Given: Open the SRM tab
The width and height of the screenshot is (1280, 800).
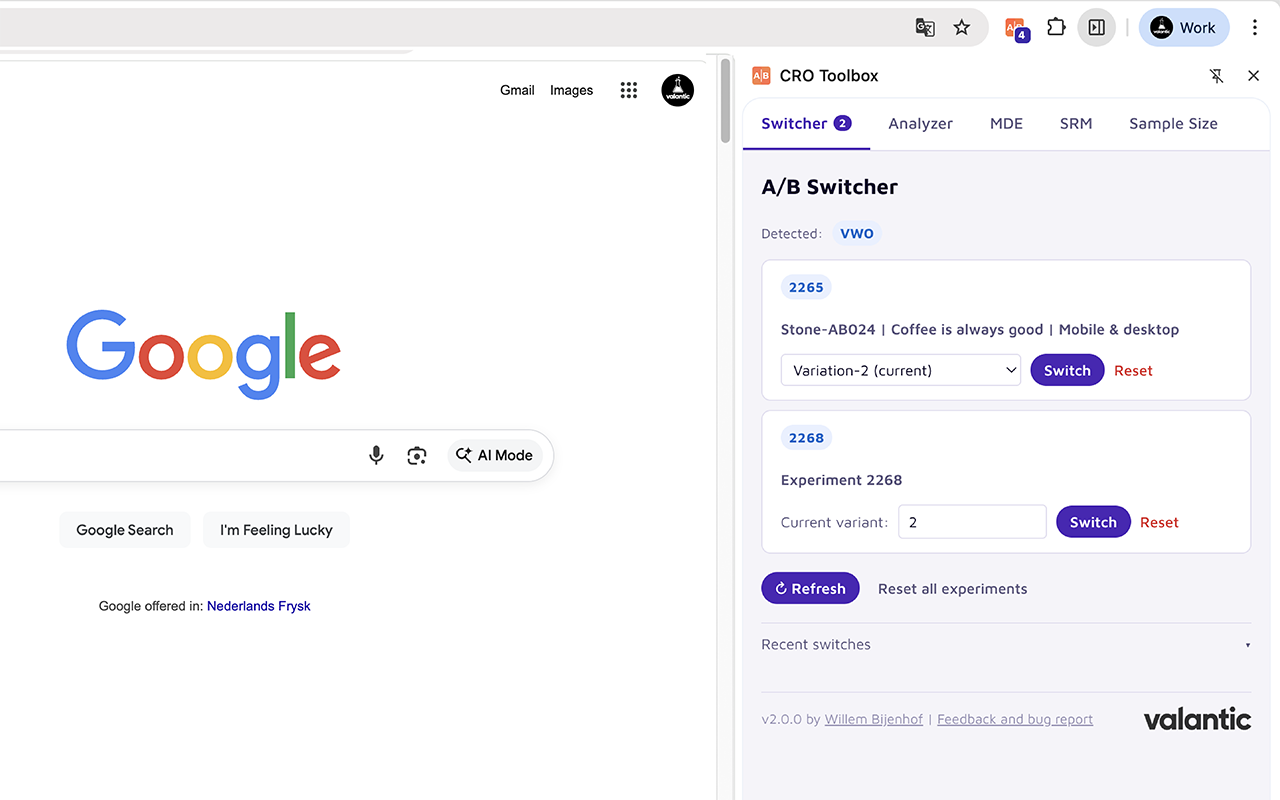Looking at the screenshot, I should (1076, 124).
